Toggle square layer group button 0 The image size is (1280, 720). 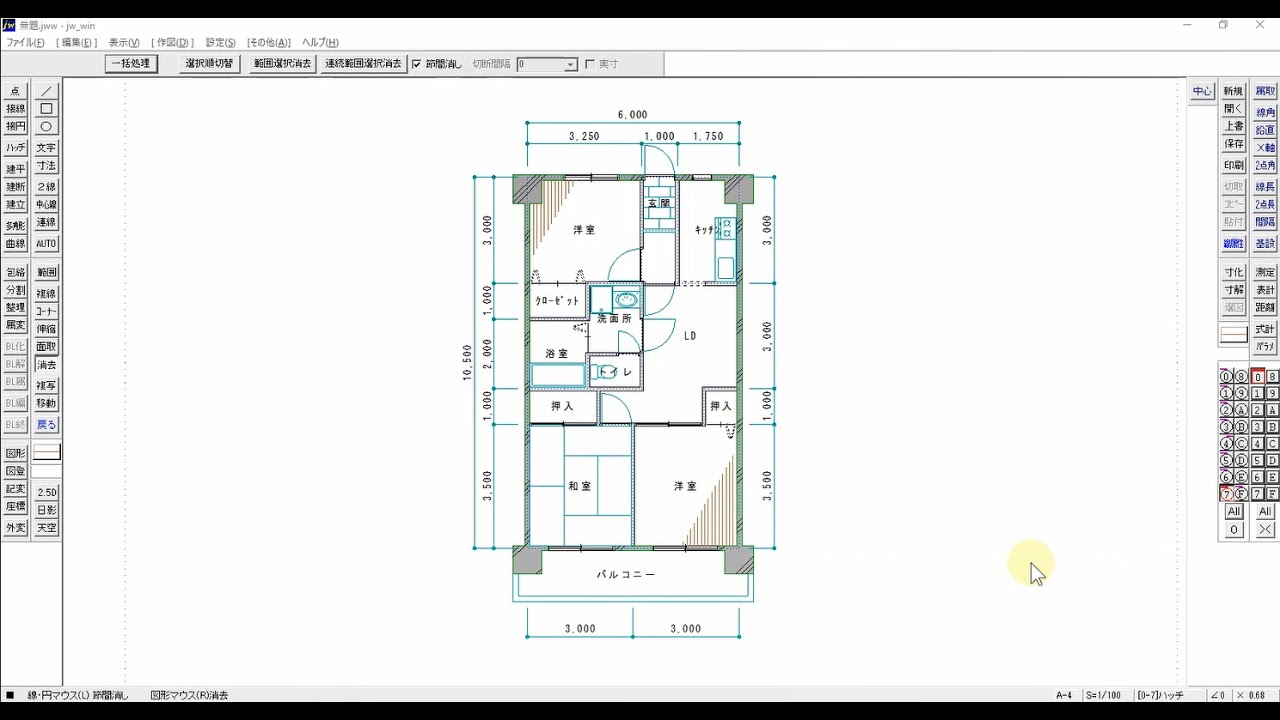[x=1258, y=377]
